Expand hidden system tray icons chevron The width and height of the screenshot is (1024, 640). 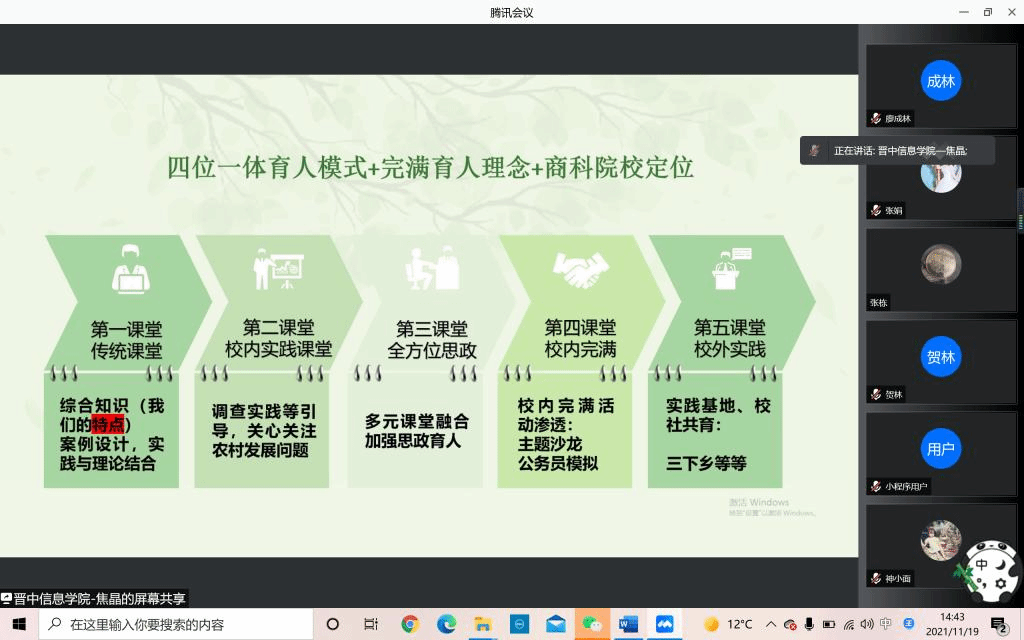(770, 625)
